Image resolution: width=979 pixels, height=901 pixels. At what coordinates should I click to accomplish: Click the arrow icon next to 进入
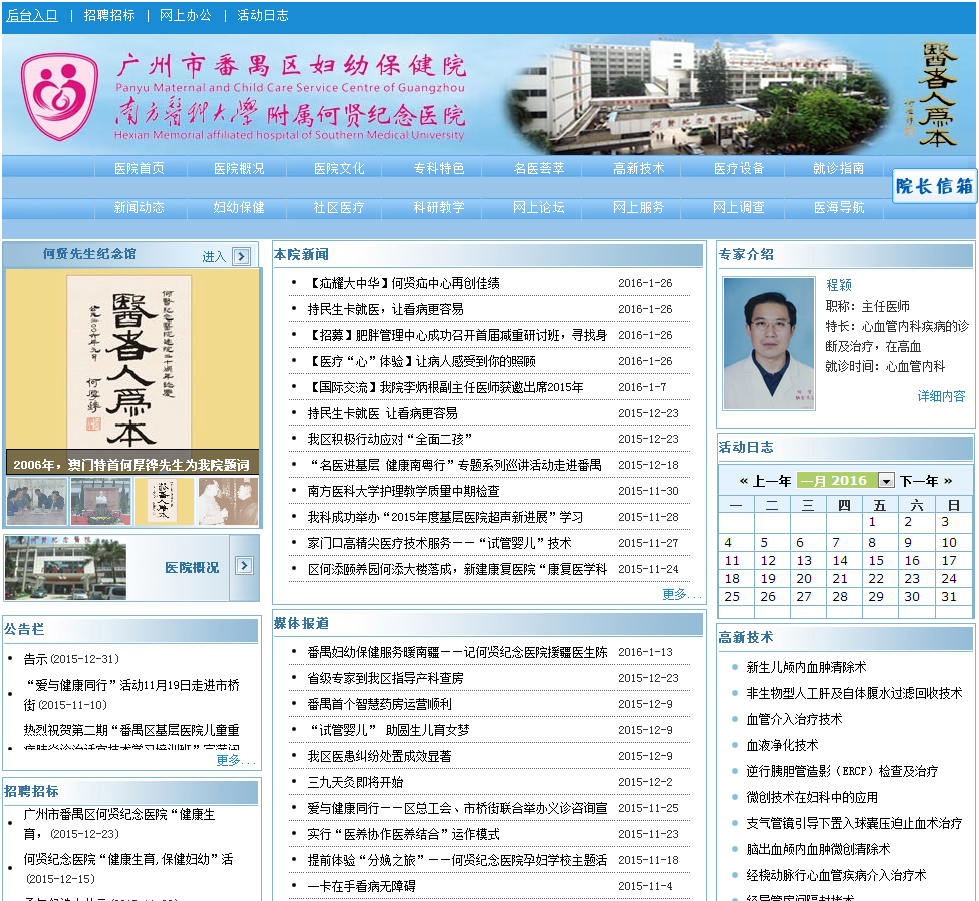point(242,256)
